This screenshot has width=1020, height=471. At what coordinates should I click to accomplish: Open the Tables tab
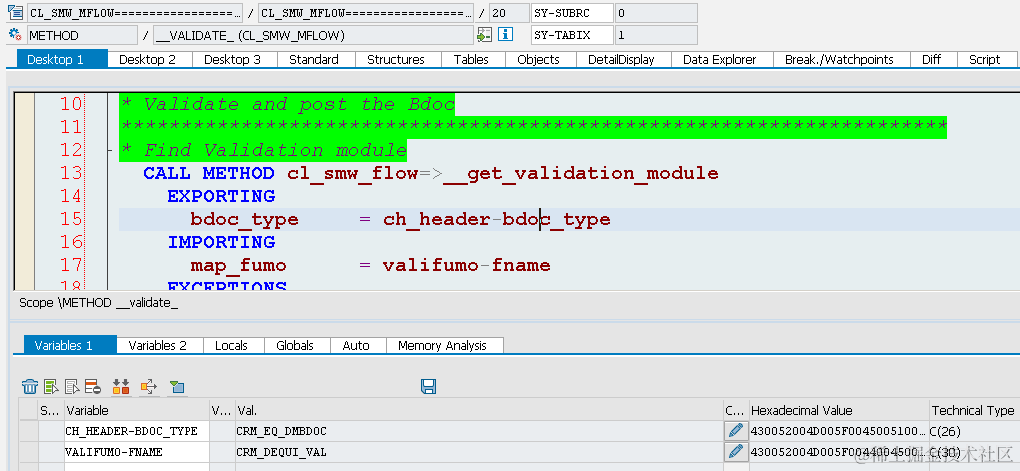pyautogui.click(x=471, y=59)
